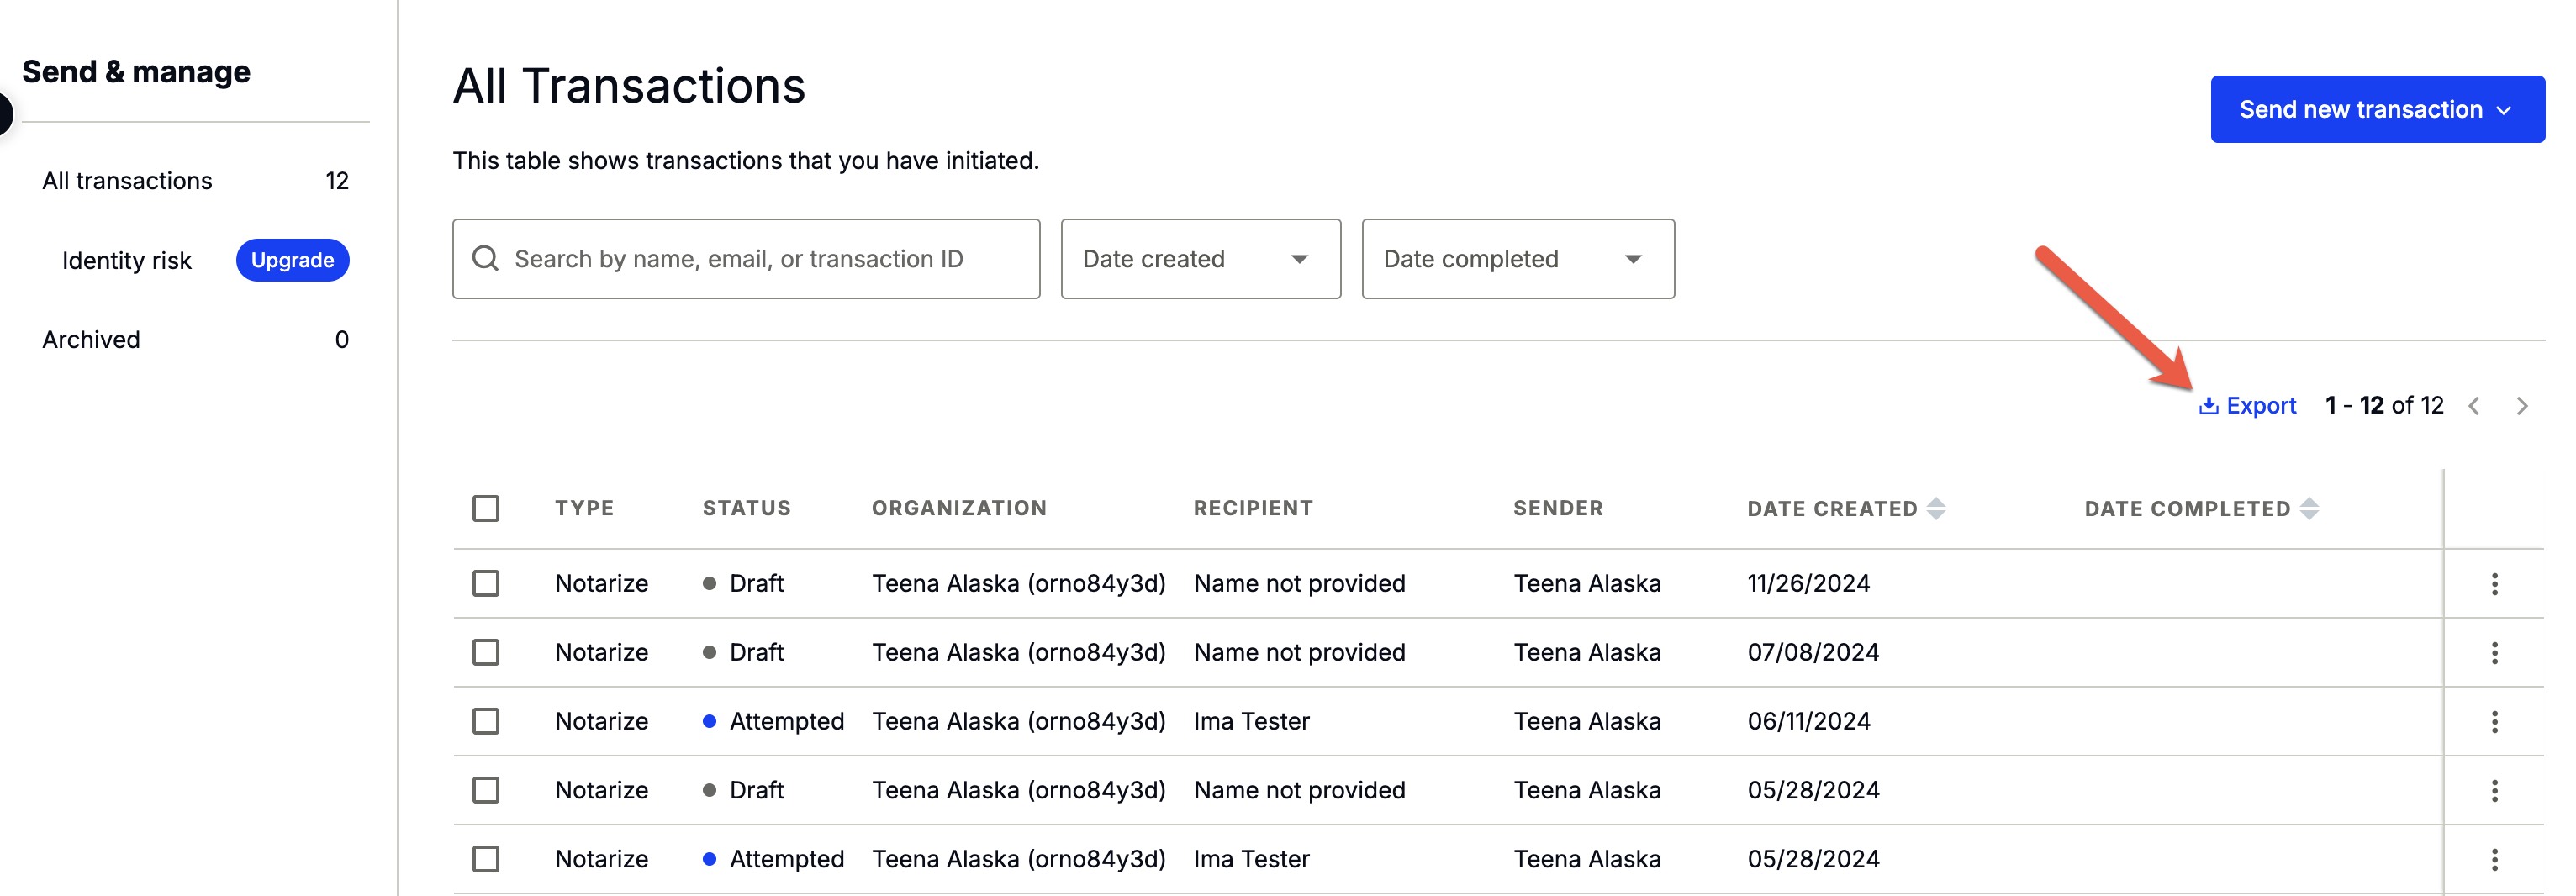Open actions menu for 11/26/2024 transaction
Screen dimensions: 2576x896
click(2494, 583)
